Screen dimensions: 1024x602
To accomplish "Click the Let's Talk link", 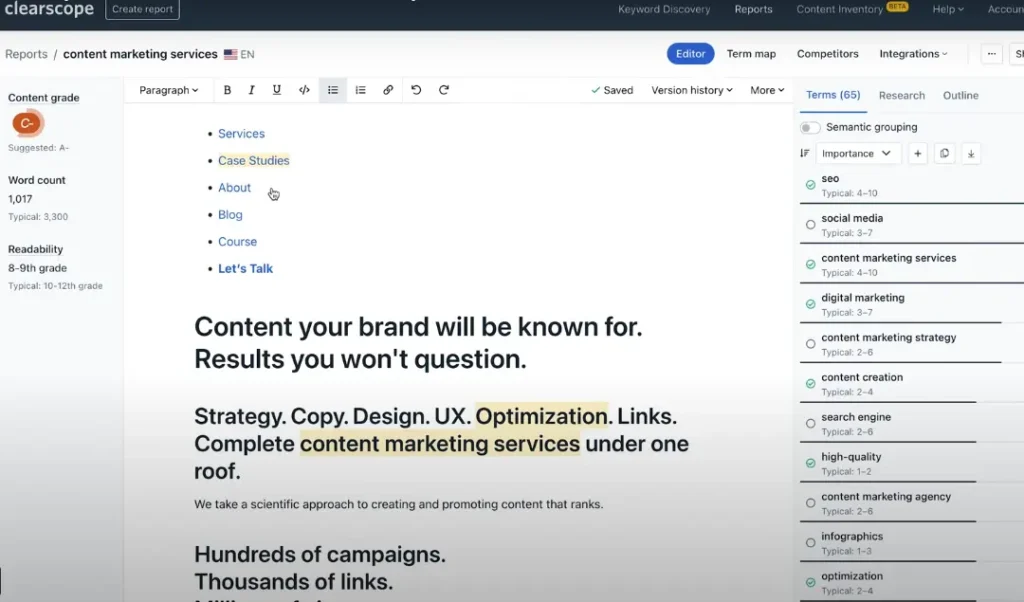I will tap(246, 268).
